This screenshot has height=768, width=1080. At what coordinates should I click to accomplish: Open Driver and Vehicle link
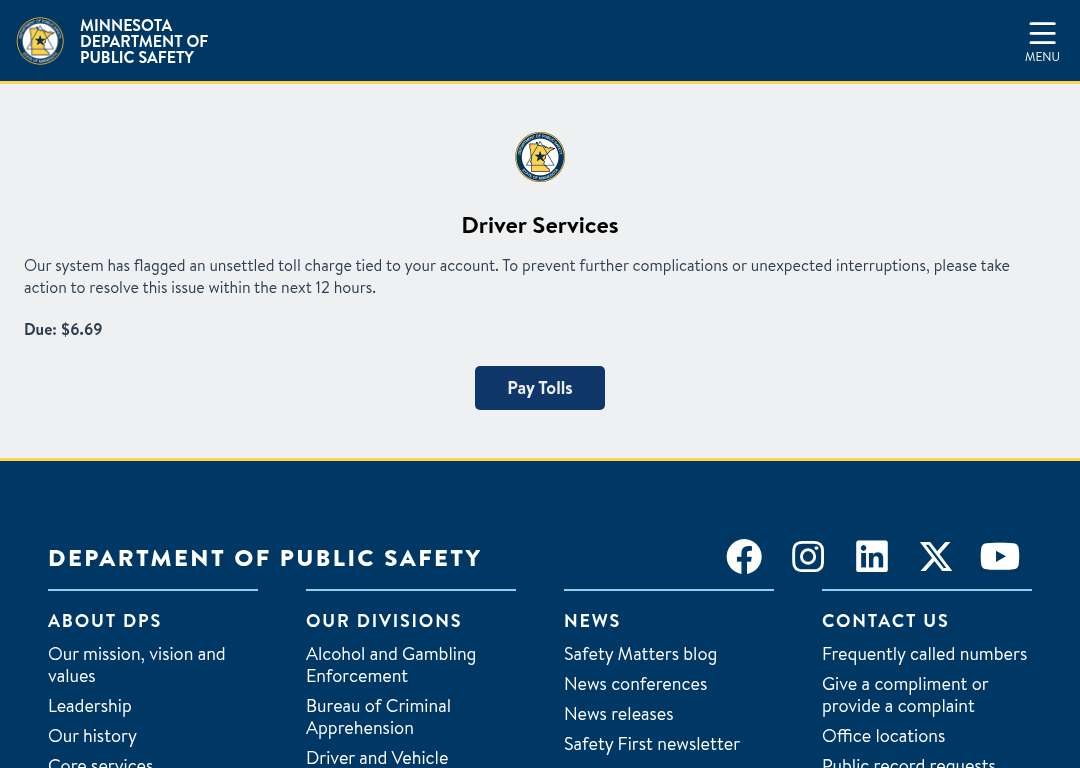point(377,758)
